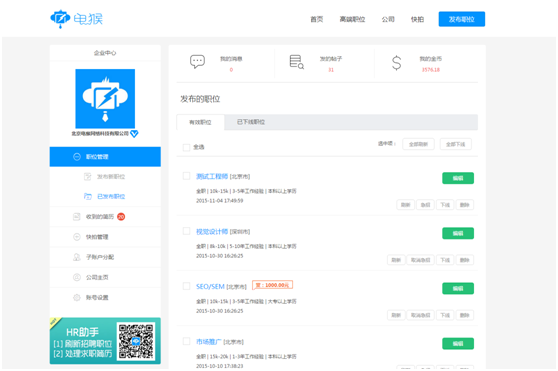The width and height of the screenshot is (558, 371).
Task: Click the red 20 badge on 收到的简历
Action: (121, 217)
